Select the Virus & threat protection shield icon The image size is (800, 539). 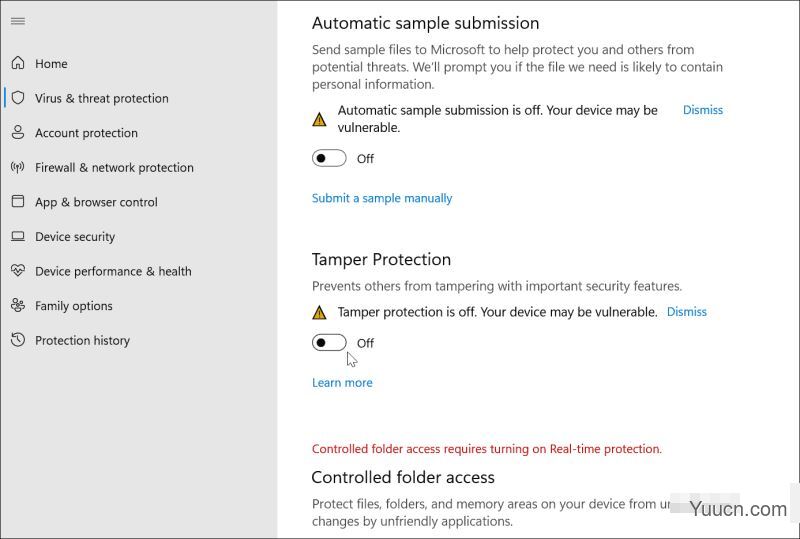pos(18,97)
